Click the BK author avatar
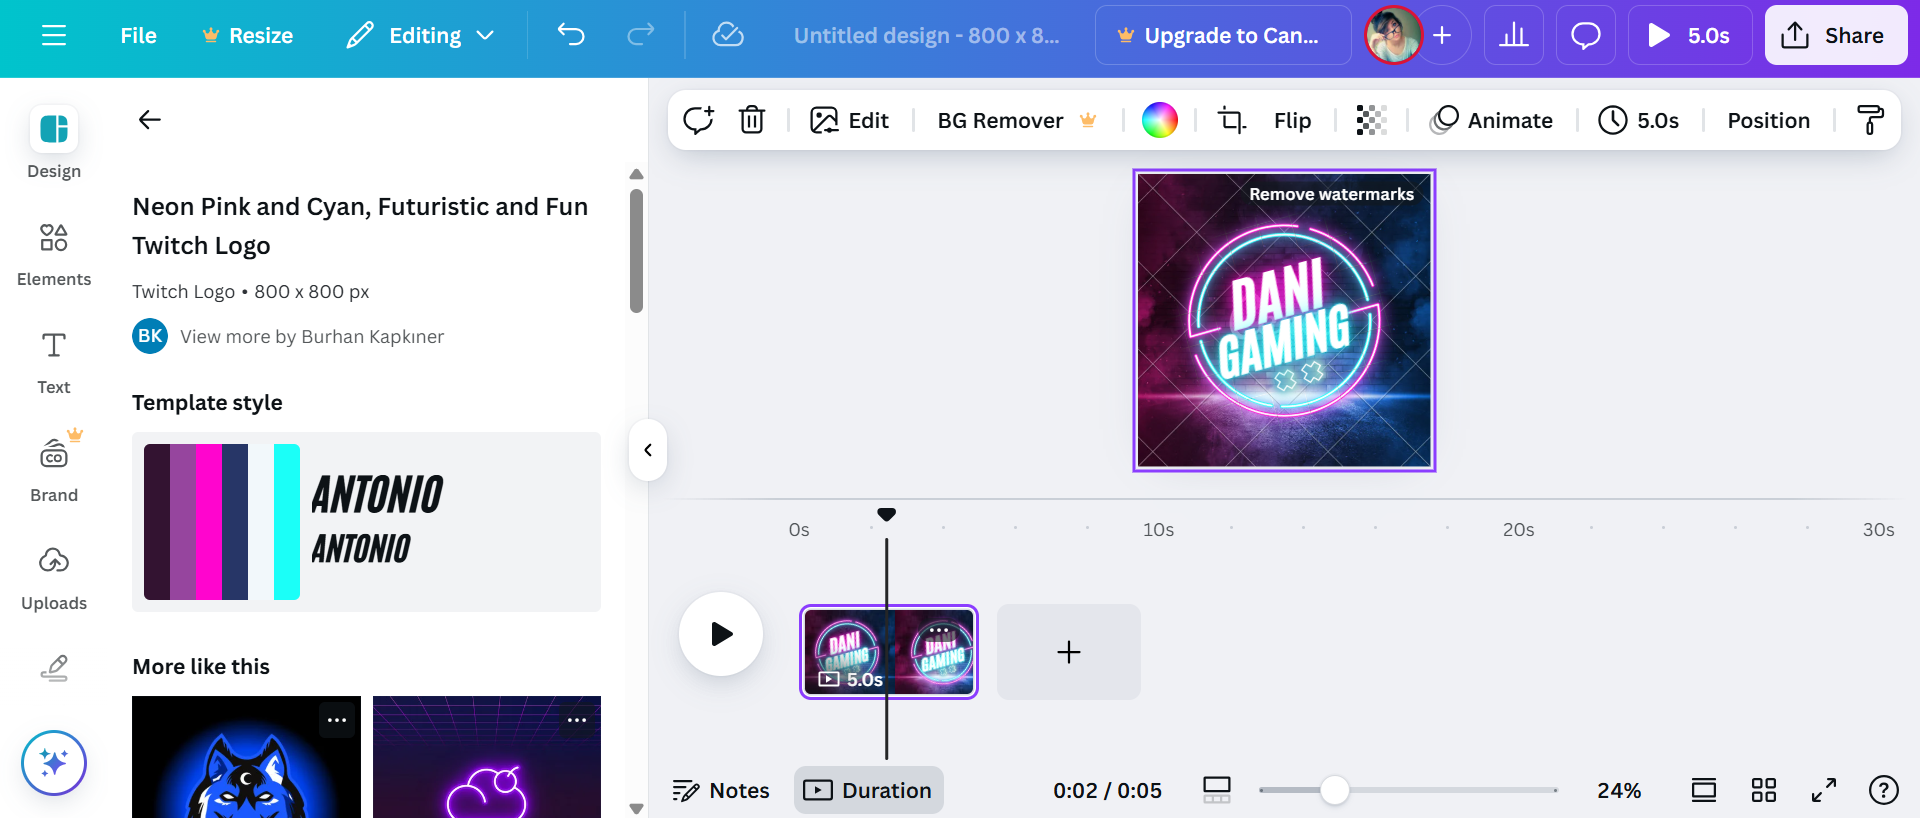This screenshot has height=818, width=1920. 150,336
